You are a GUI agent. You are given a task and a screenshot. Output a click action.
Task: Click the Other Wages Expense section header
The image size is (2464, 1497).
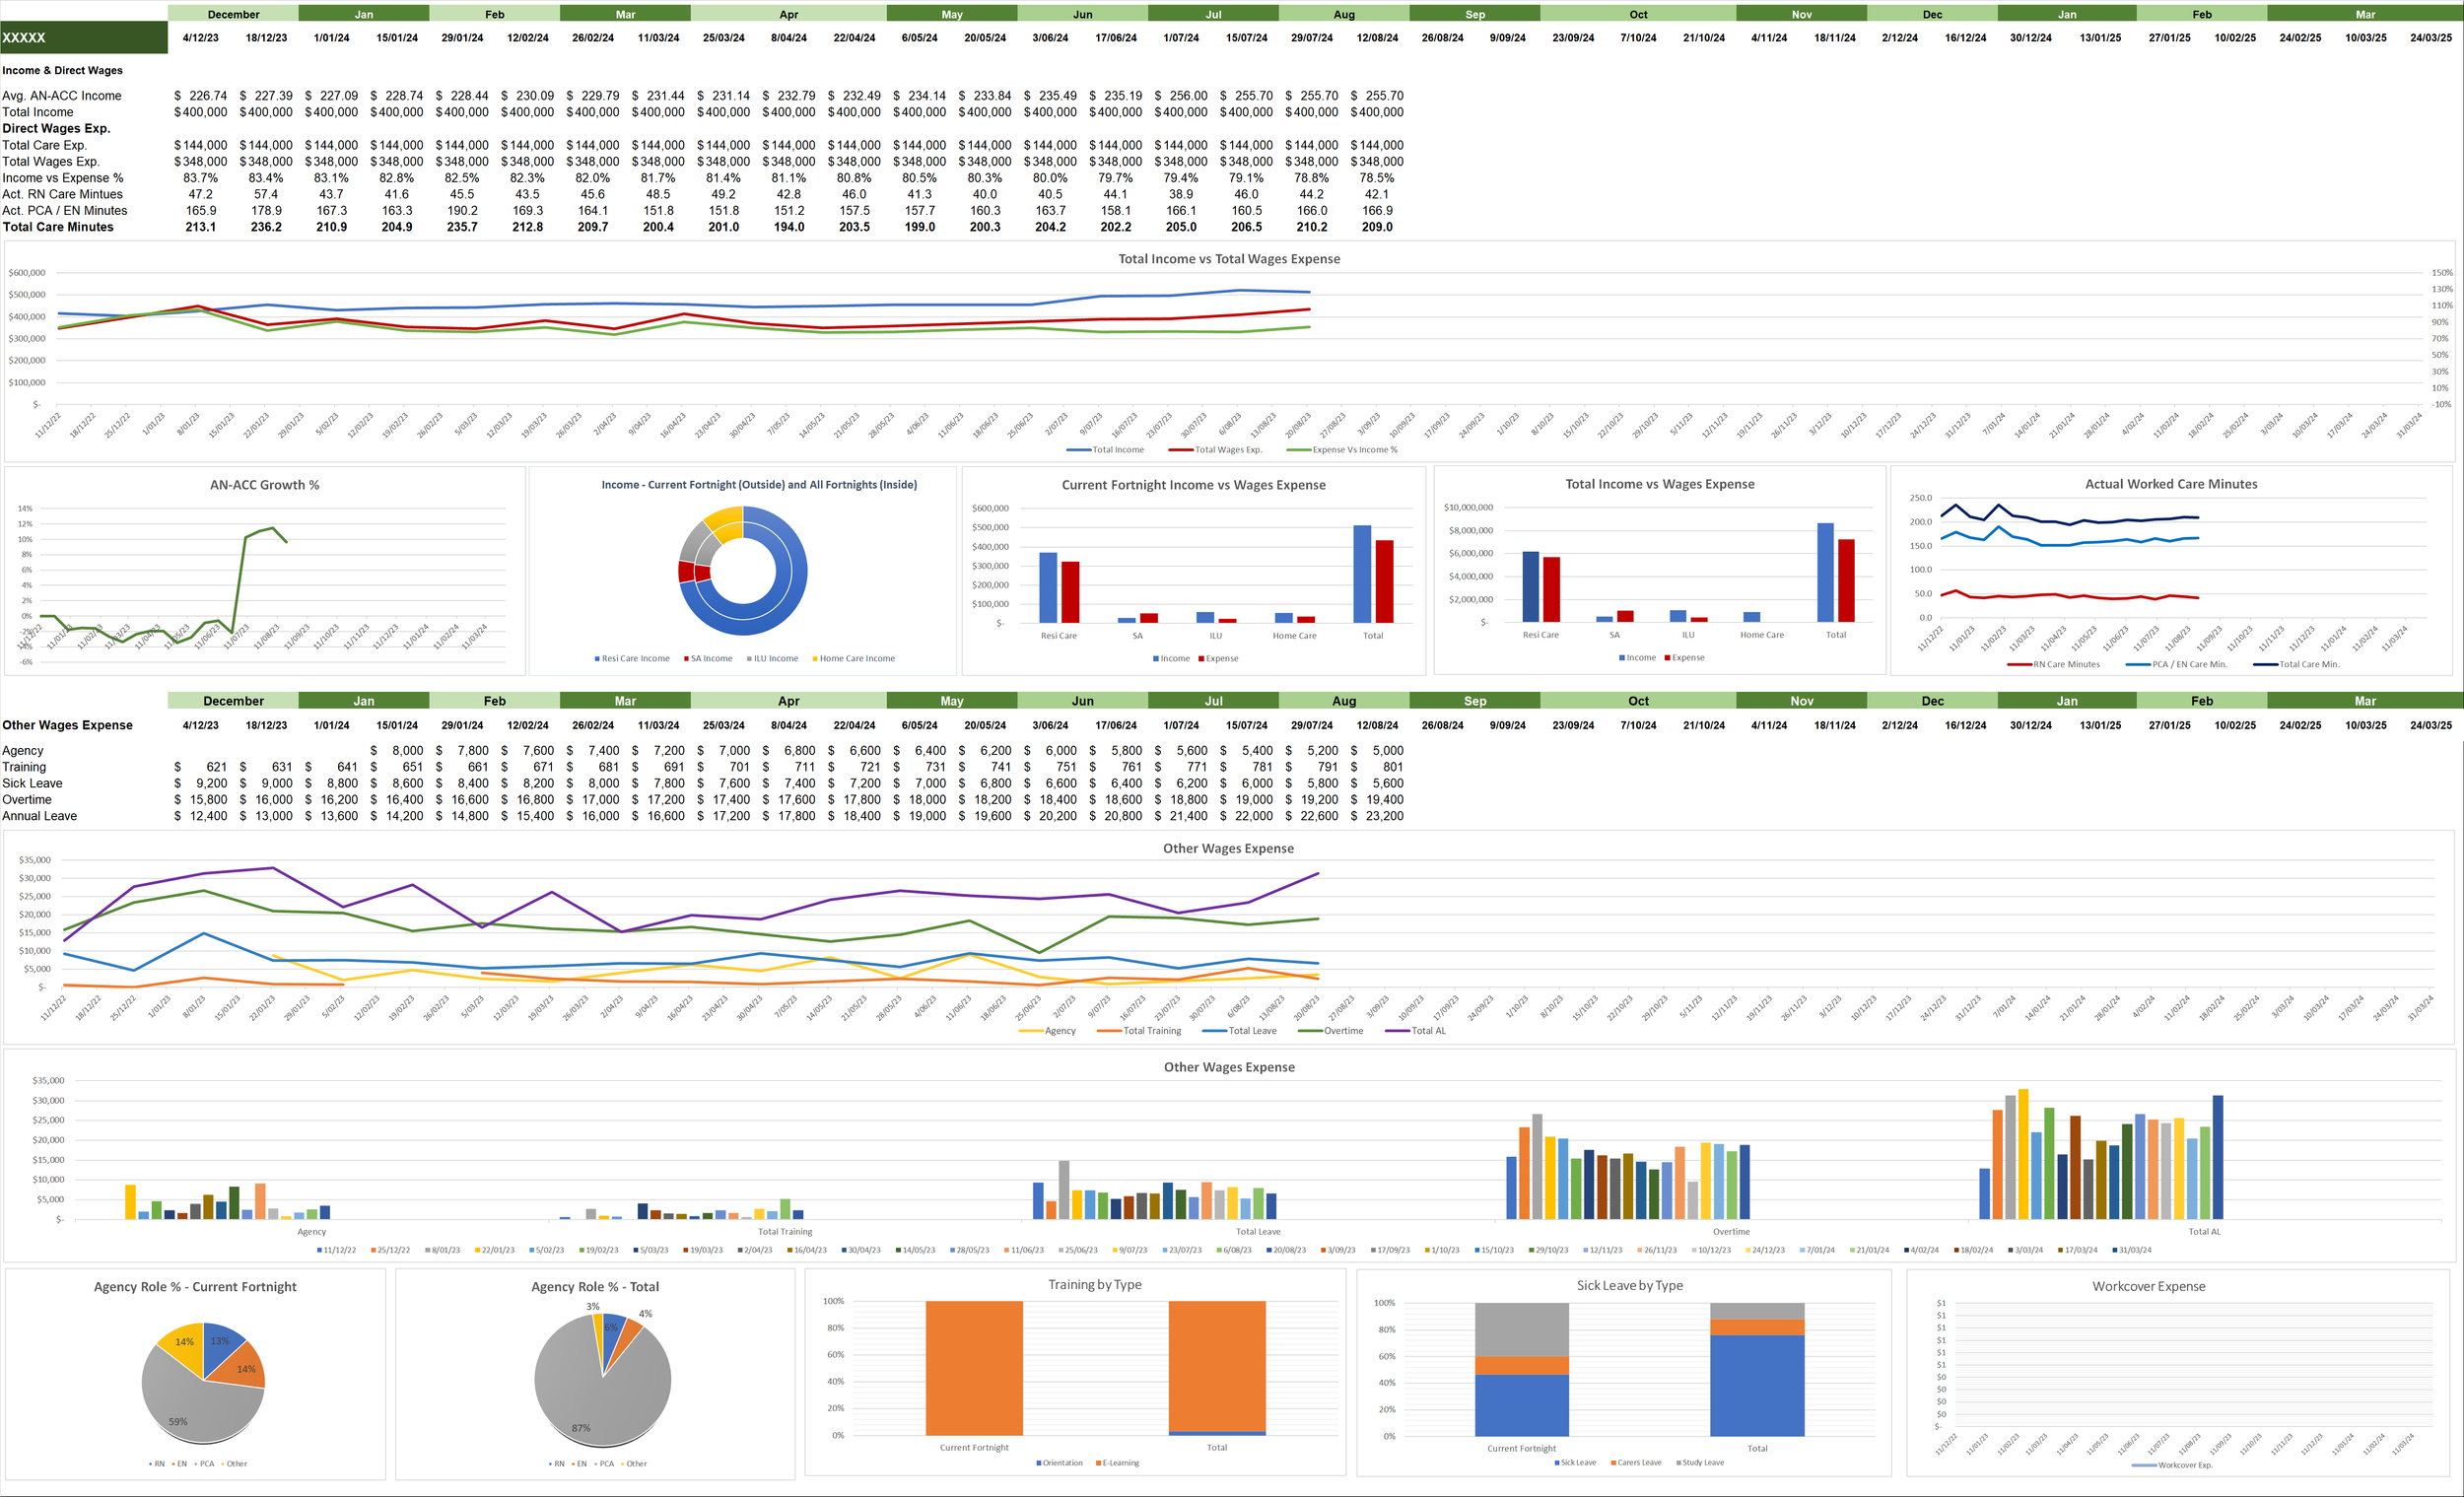[x=67, y=725]
